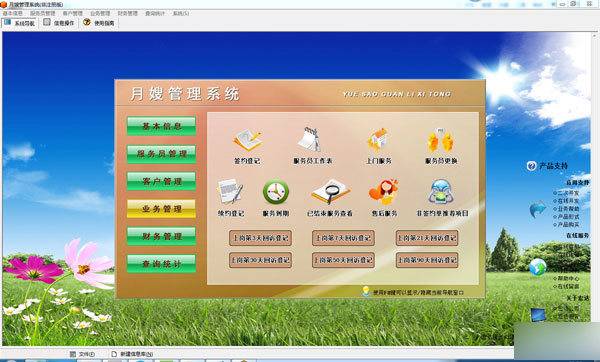Image resolution: width=600 pixels, height=362 pixels.
Task: Select the 财务管理 green sidebar button
Action: pos(161,236)
